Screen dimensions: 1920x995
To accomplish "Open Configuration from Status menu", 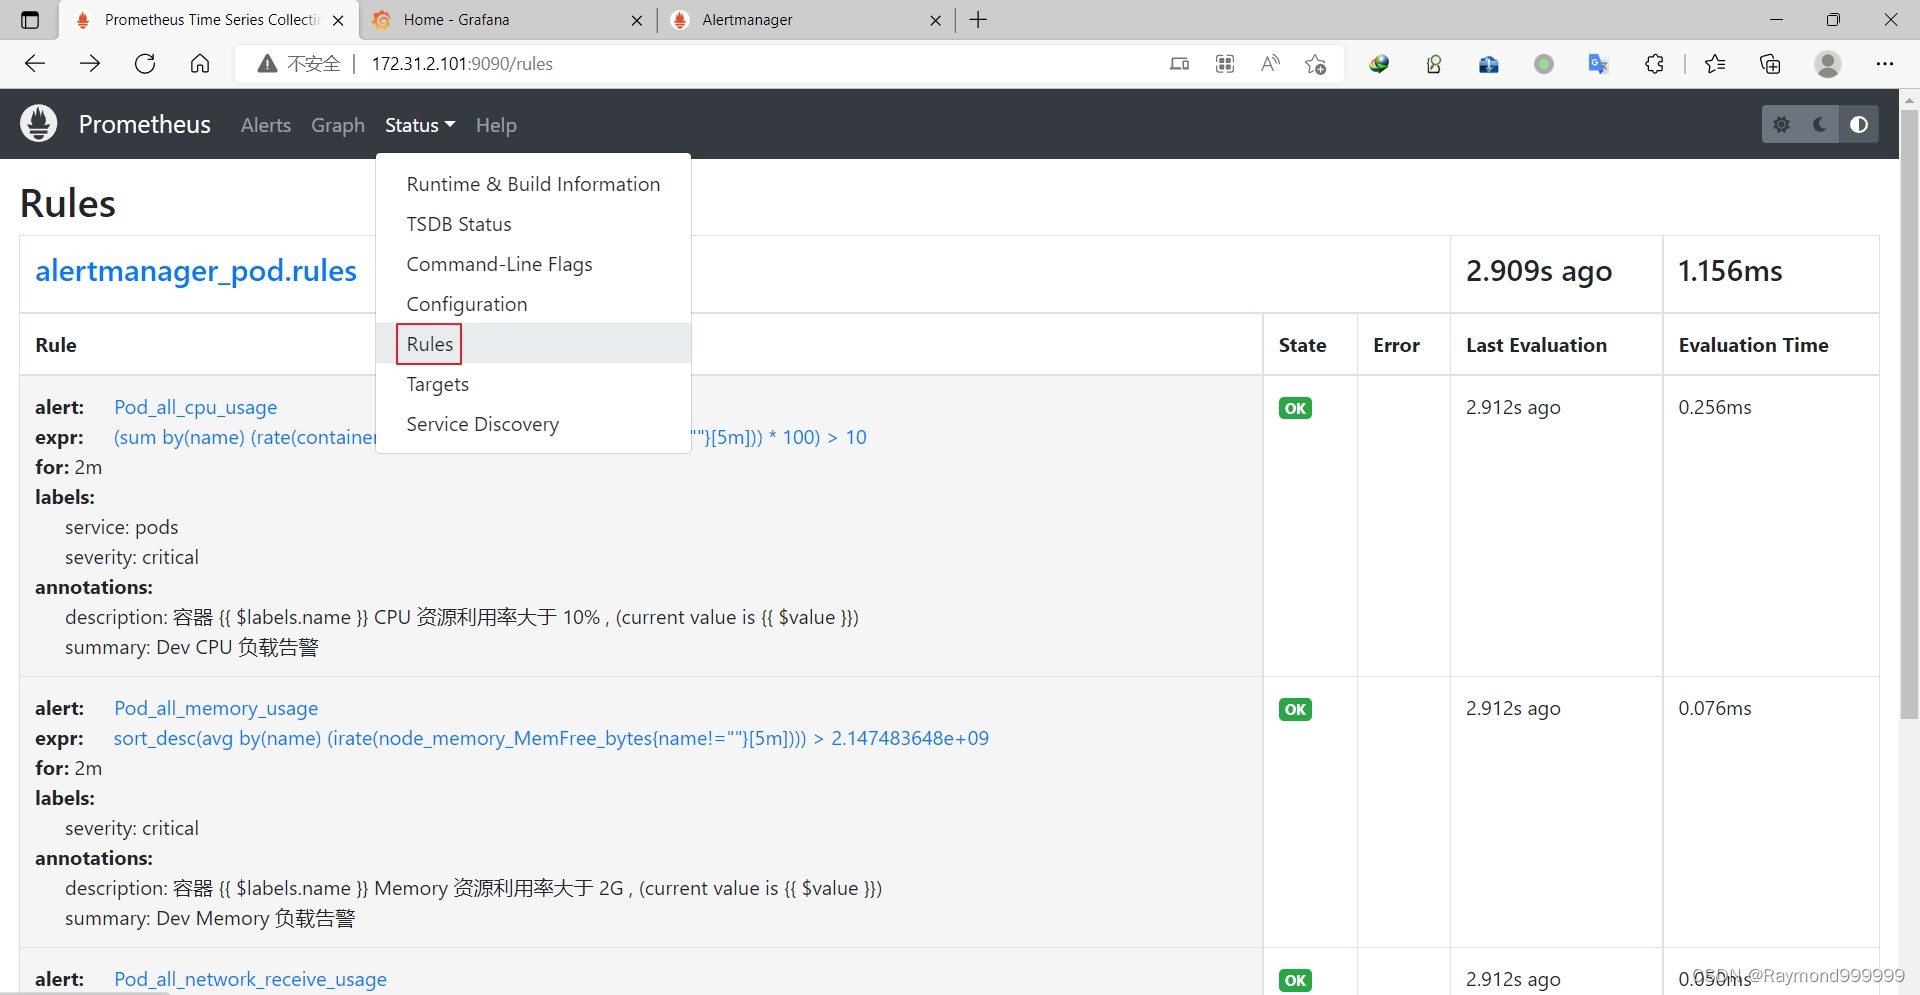I will click(533, 304).
